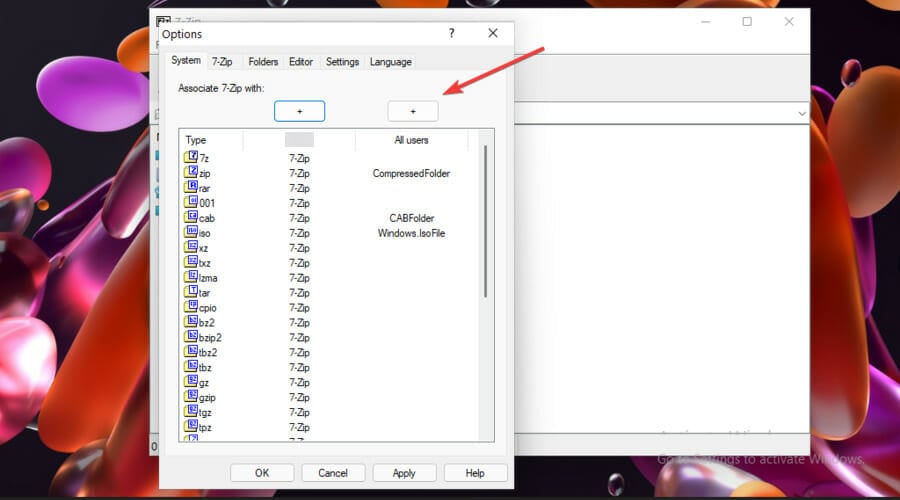The height and width of the screenshot is (500, 900).
Task: Click CompressedFolder in the zip row
Action: coord(411,173)
